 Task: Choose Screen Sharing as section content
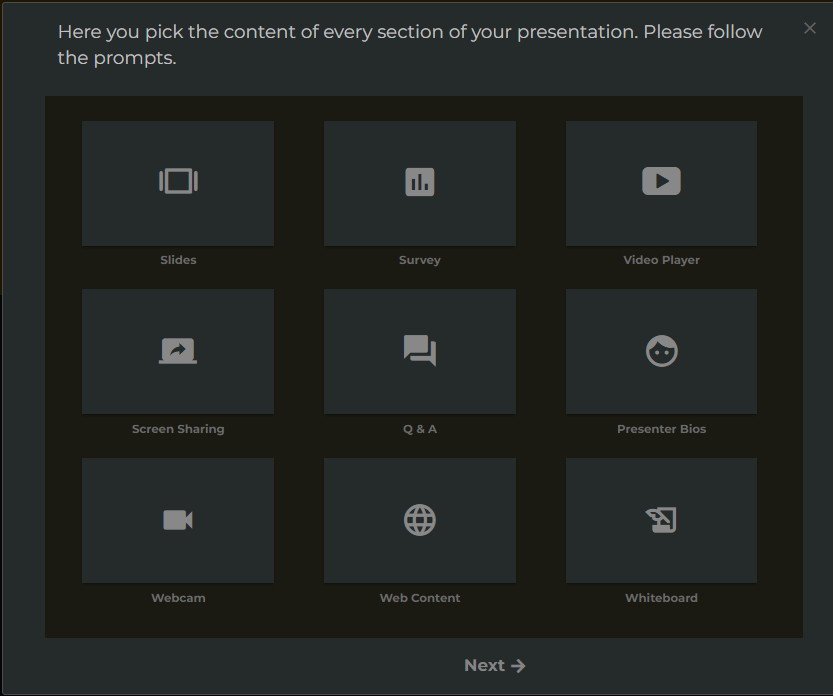click(x=178, y=351)
